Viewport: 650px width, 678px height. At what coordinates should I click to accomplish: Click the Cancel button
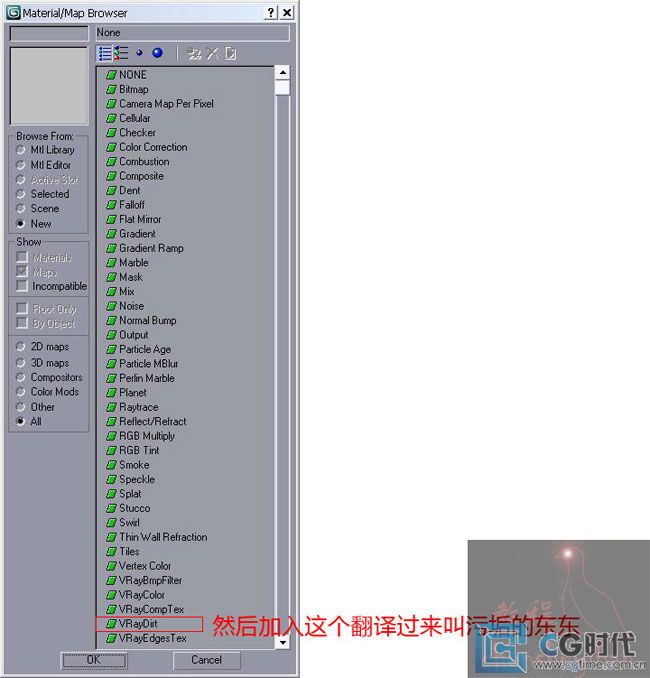tap(207, 660)
